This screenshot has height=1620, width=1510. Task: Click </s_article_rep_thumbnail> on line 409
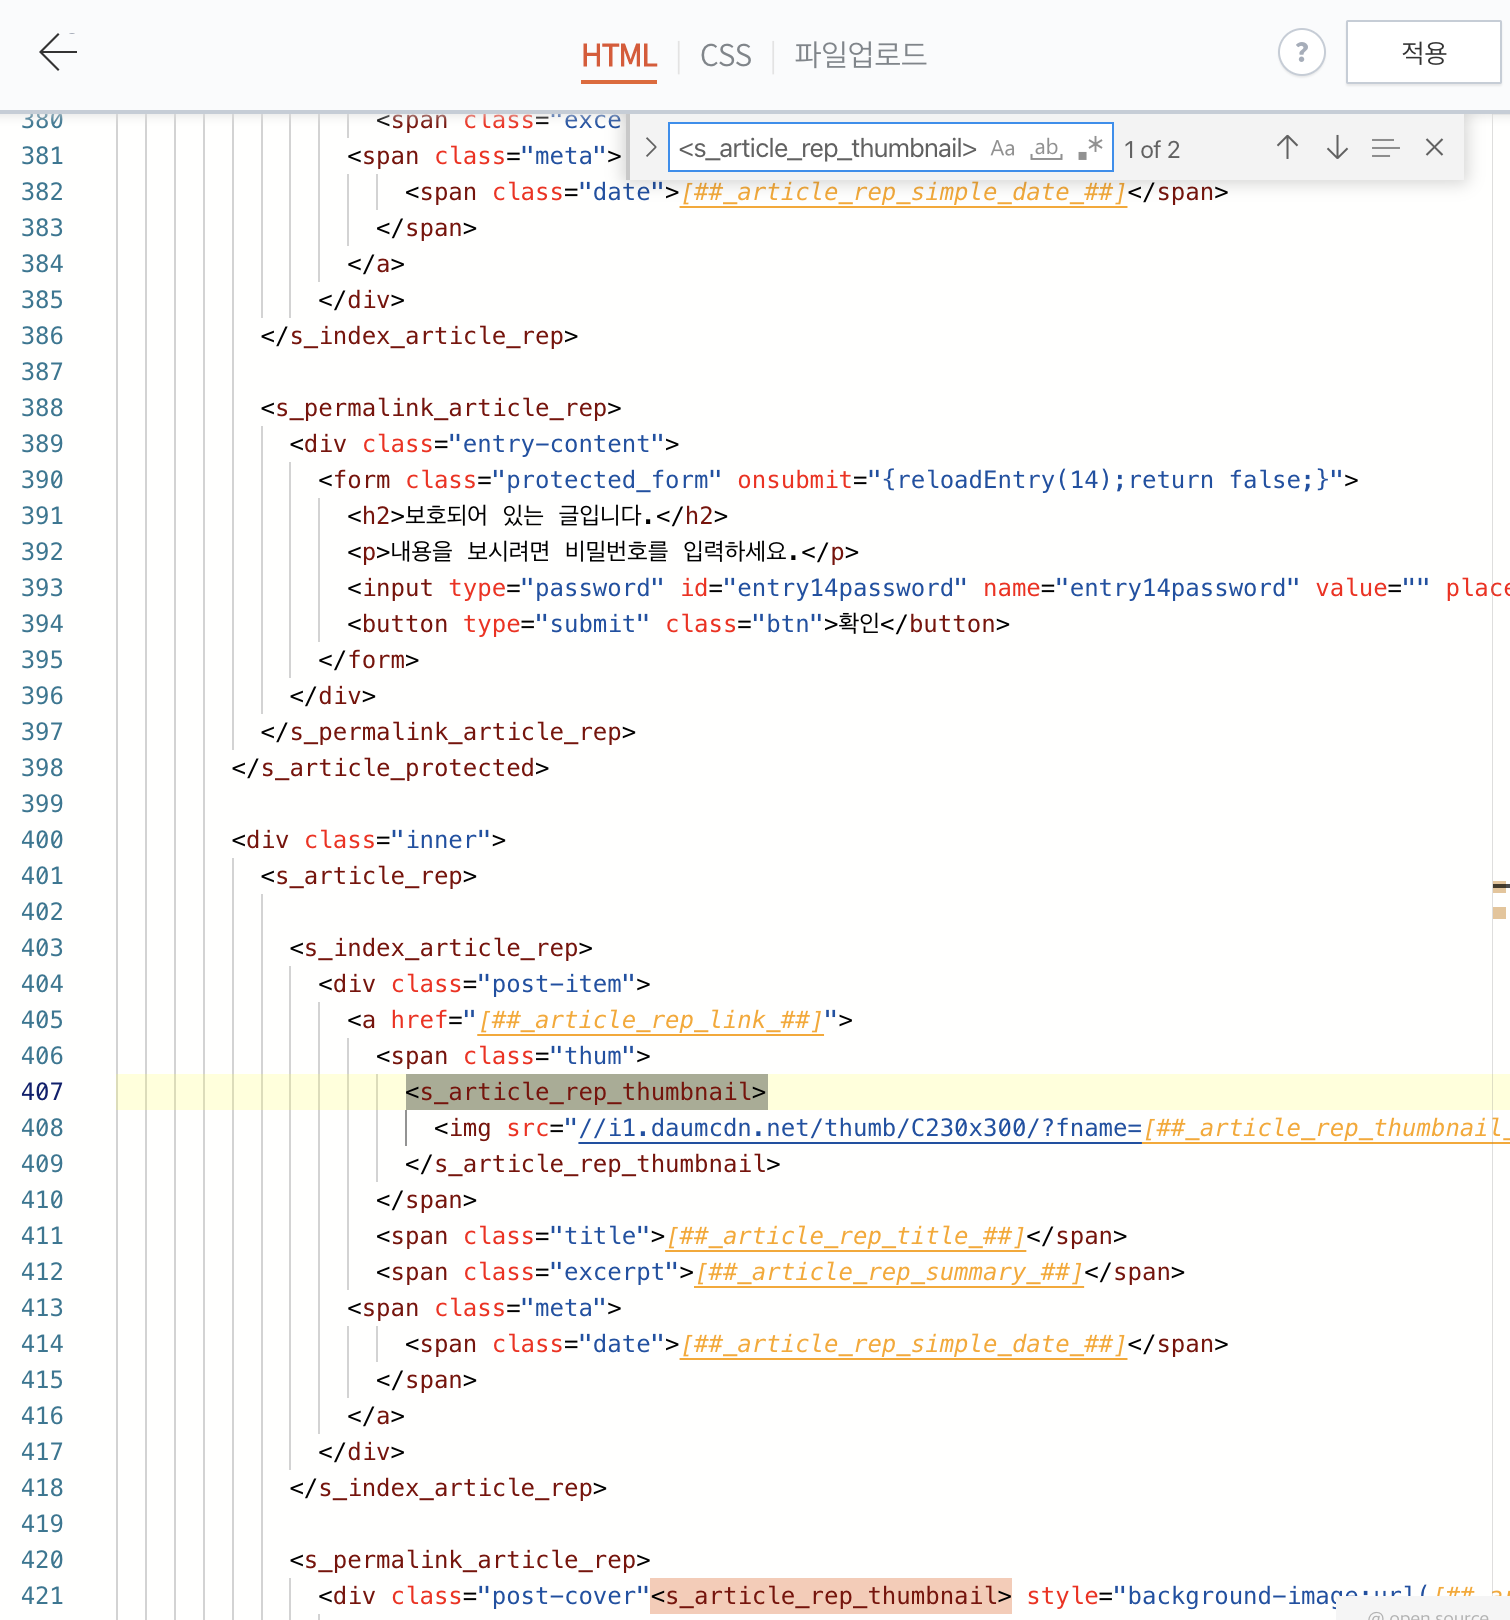point(593,1164)
